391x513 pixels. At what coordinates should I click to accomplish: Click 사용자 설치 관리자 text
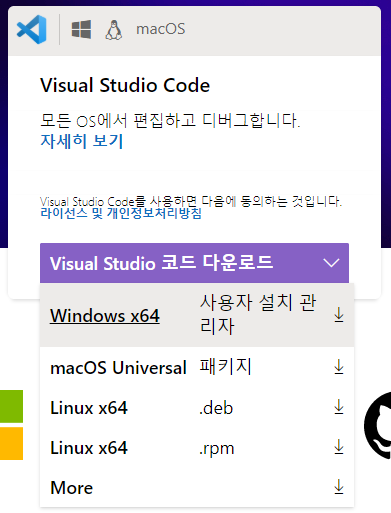(258, 314)
